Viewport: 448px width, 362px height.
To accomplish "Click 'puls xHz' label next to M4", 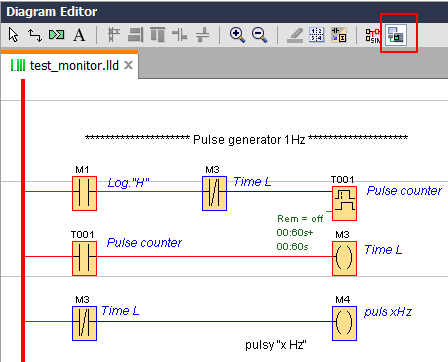I will click(388, 312).
